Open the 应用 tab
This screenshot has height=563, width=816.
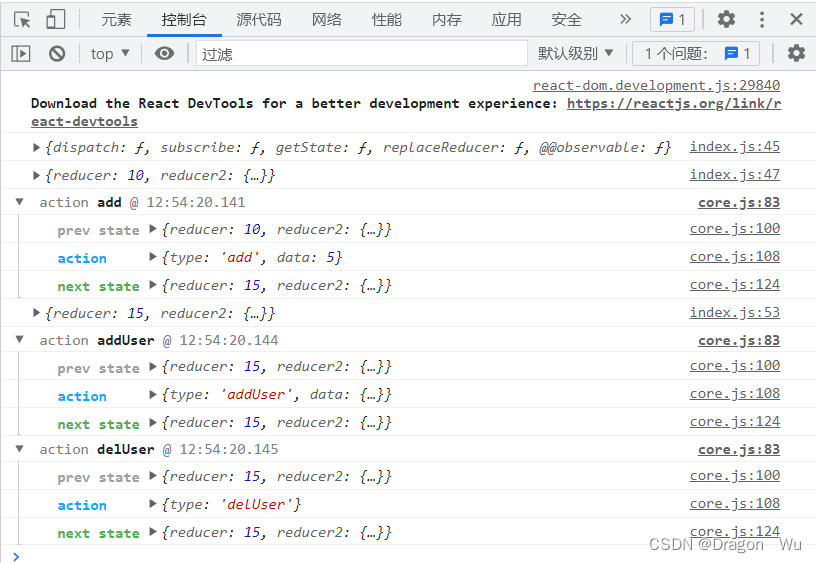point(506,20)
